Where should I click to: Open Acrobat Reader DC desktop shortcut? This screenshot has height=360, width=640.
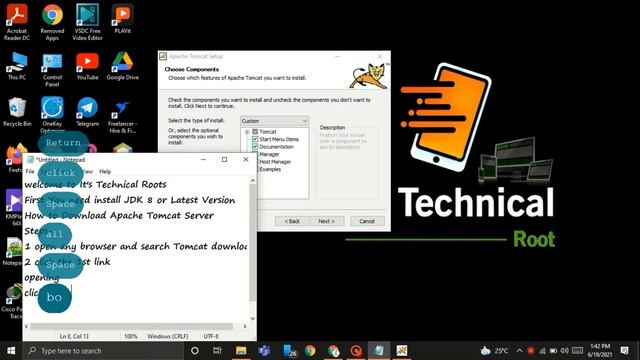[x=17, y=22]
